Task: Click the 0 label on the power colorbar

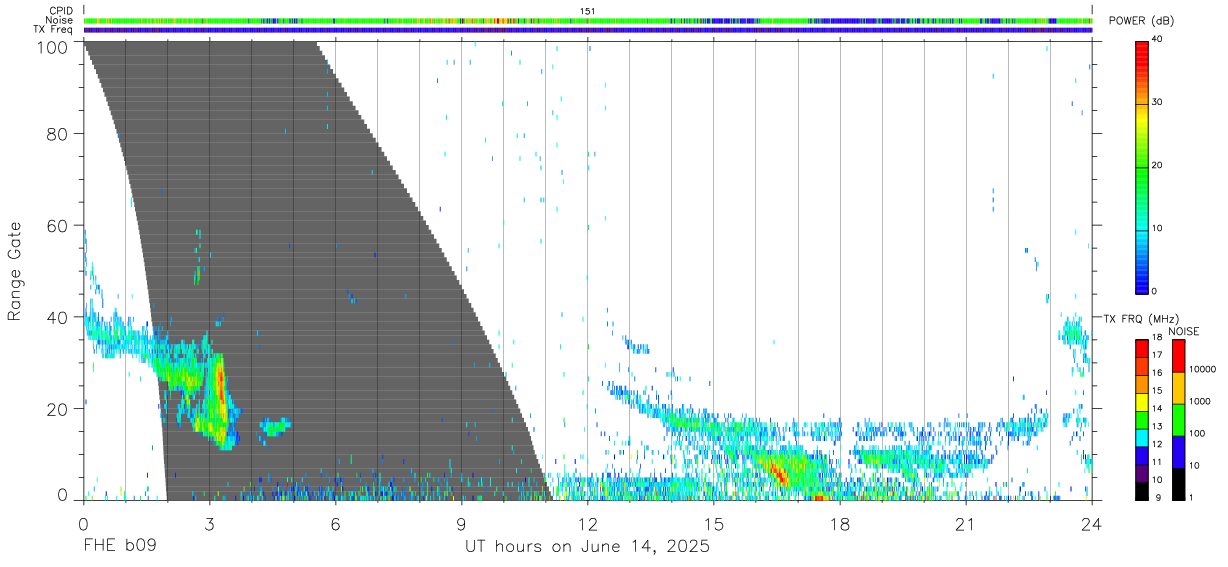Action: [1156, 291]
